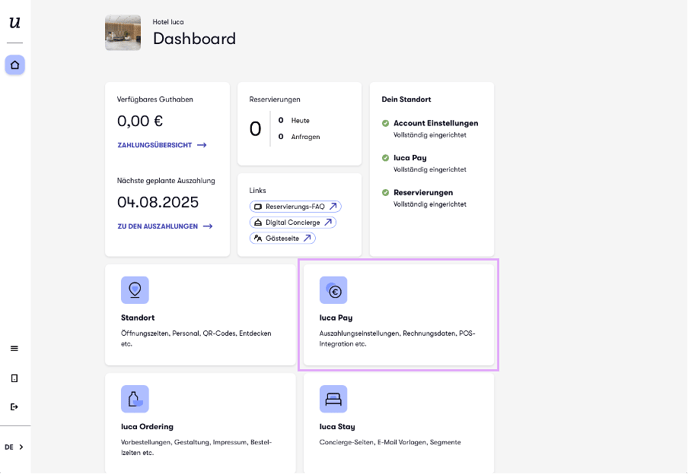Click the luca Pay euro coin icon

coord(333,290)
